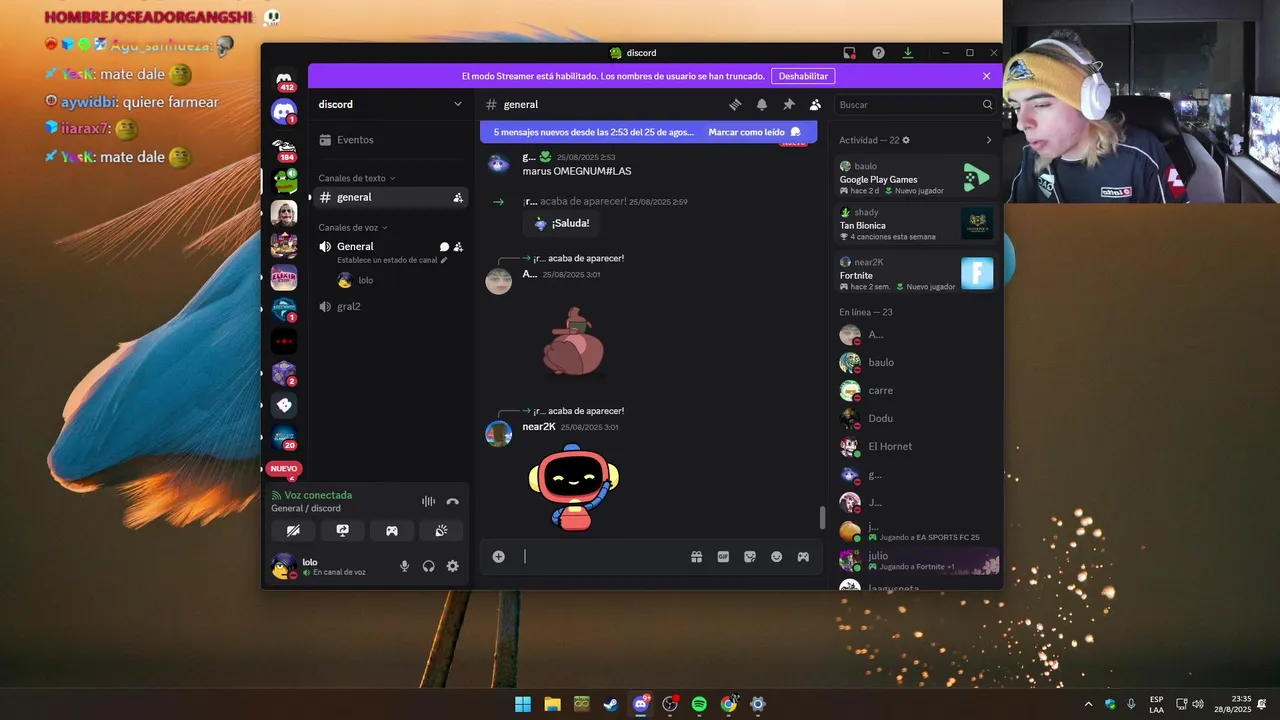Start an activity with game controller button
1280x720 pixels.
pyautogui.click(x=392, y=531)
